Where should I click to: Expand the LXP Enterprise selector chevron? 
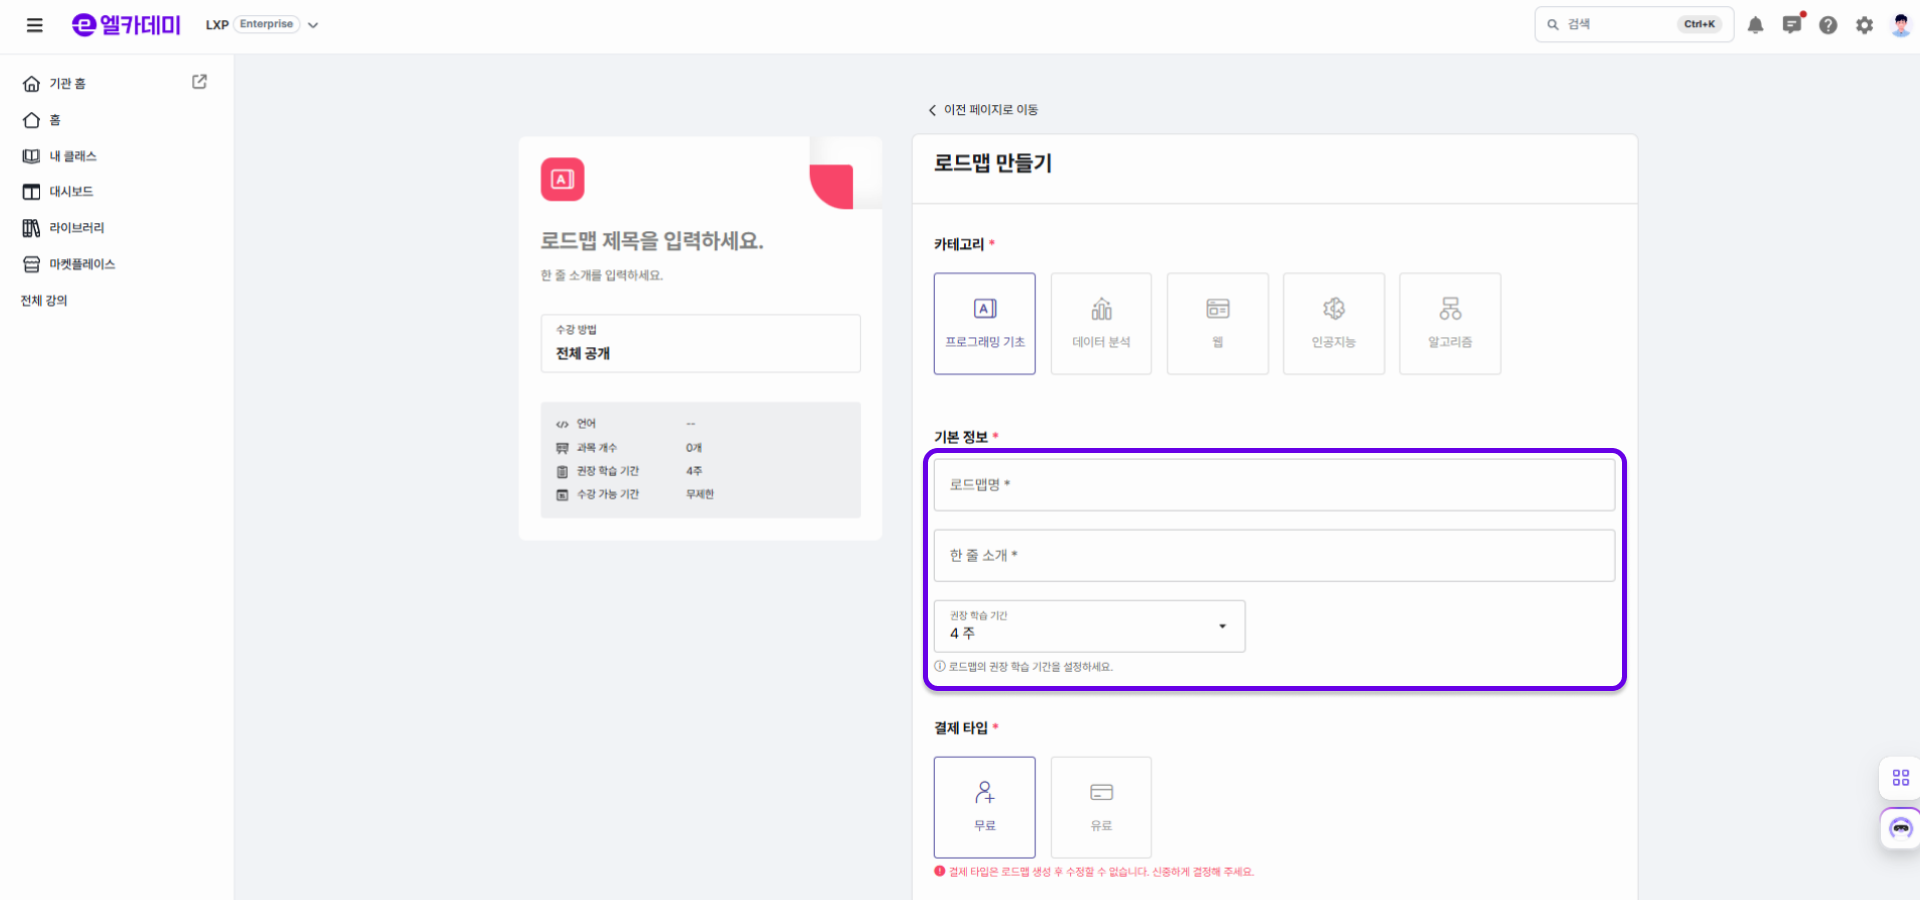click(x=313, y=25)
